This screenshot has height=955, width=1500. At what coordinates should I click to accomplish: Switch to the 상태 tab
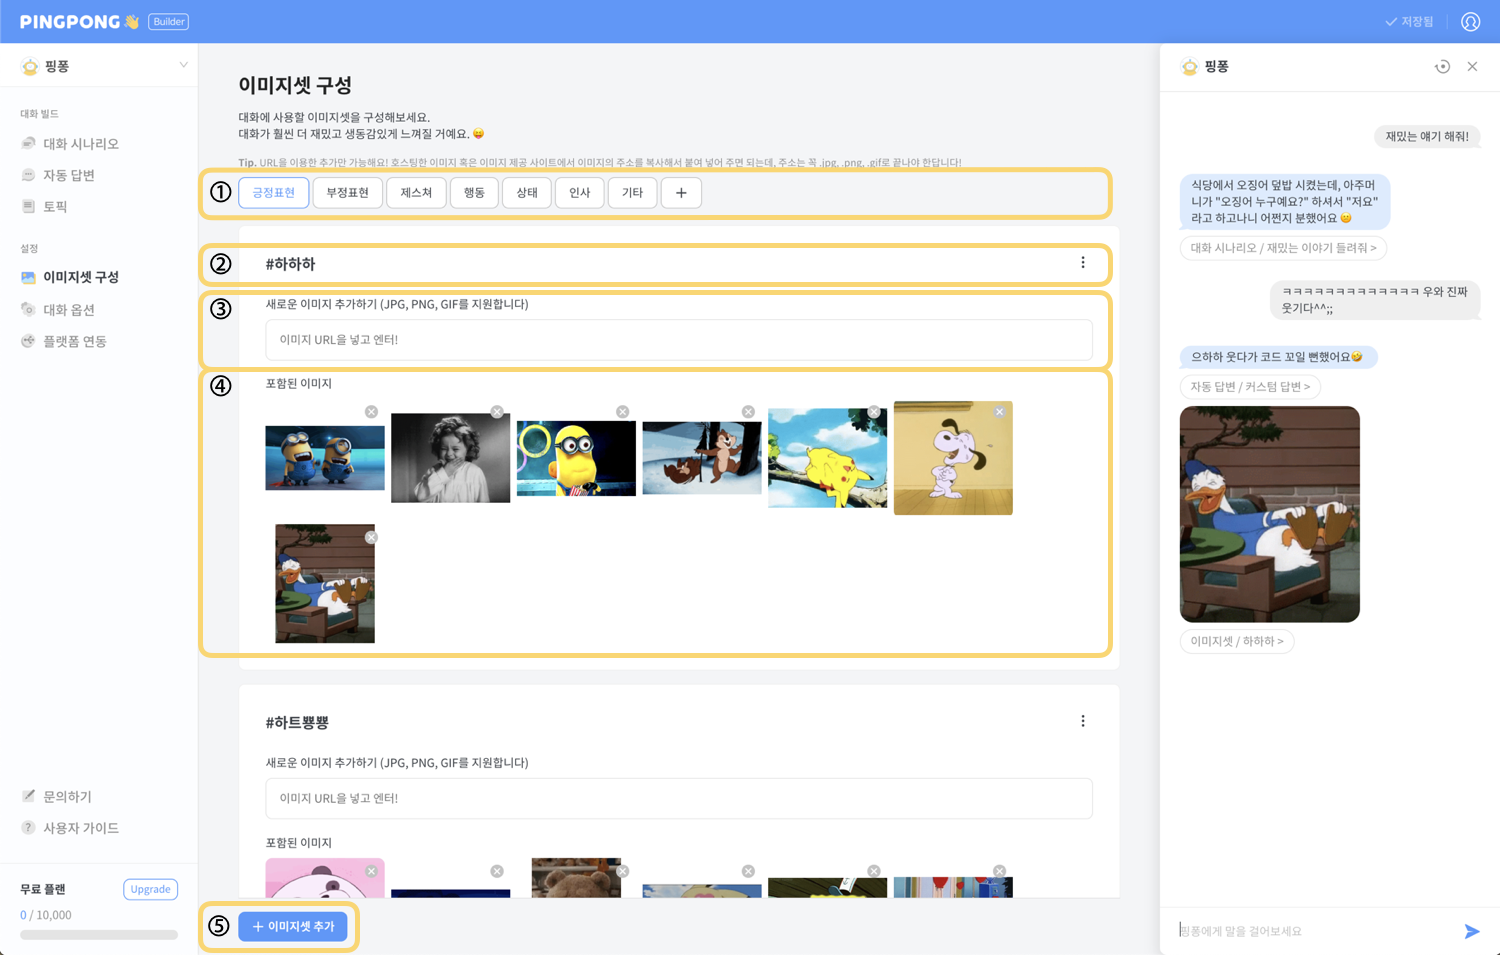(527, 193)
